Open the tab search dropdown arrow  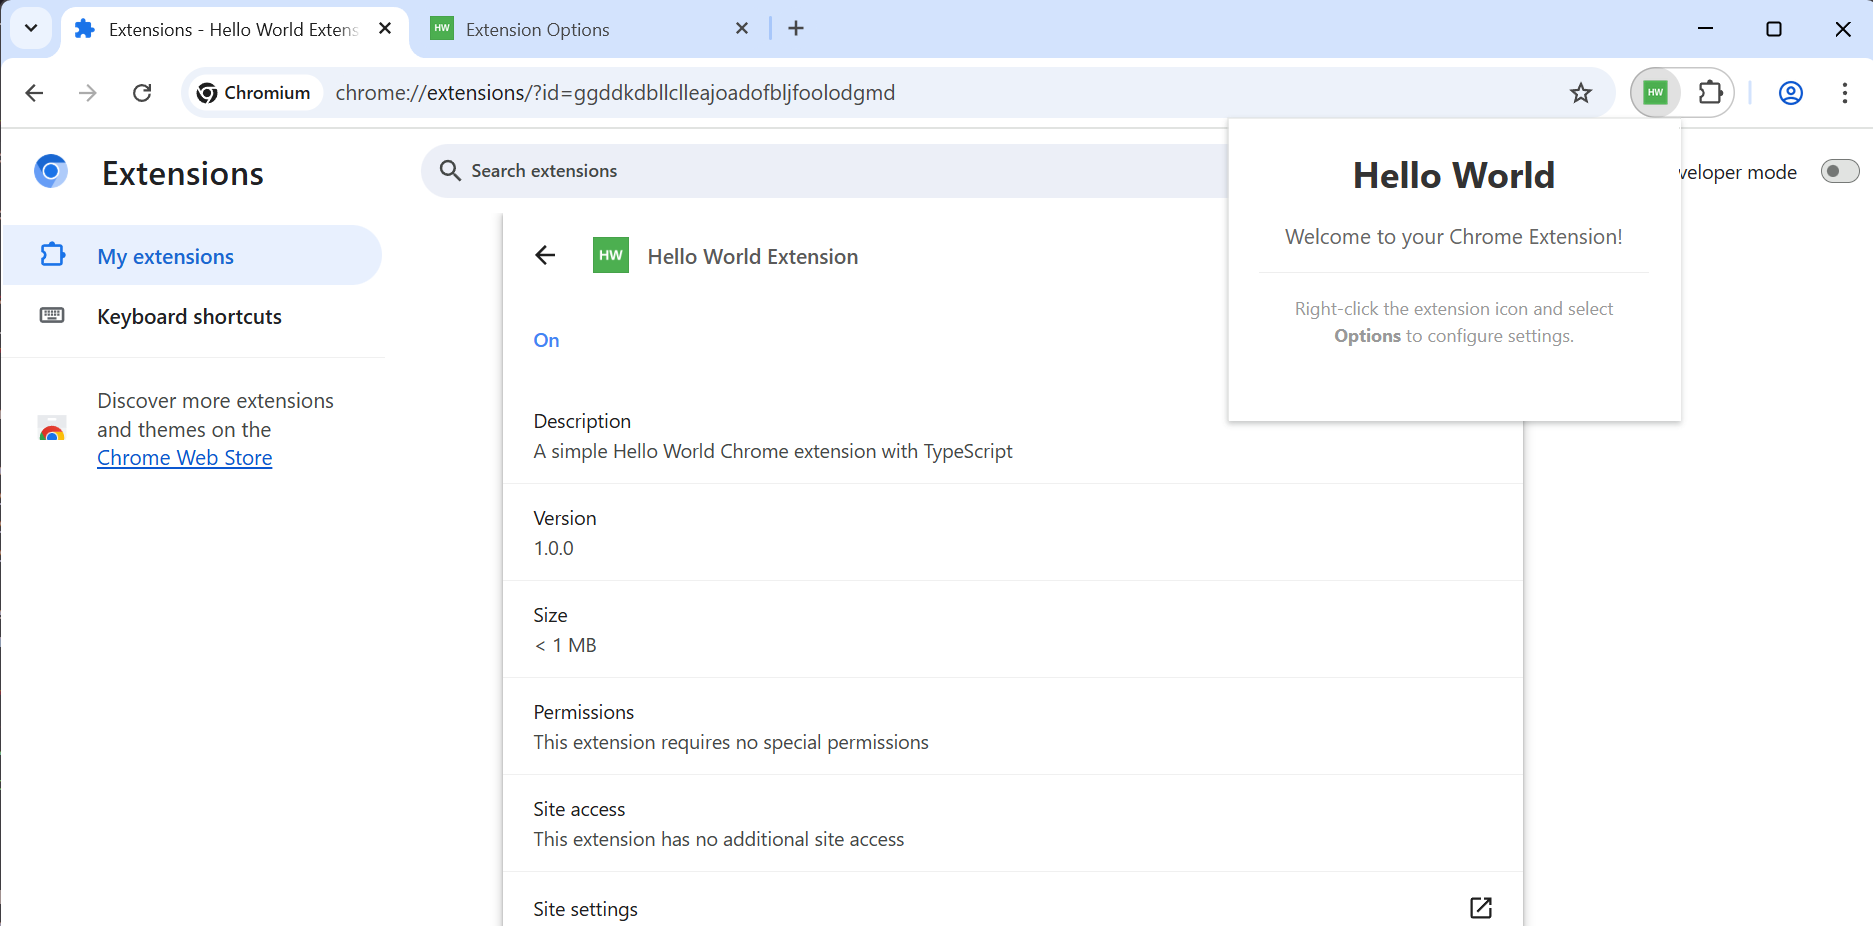(x=31, y=28)
